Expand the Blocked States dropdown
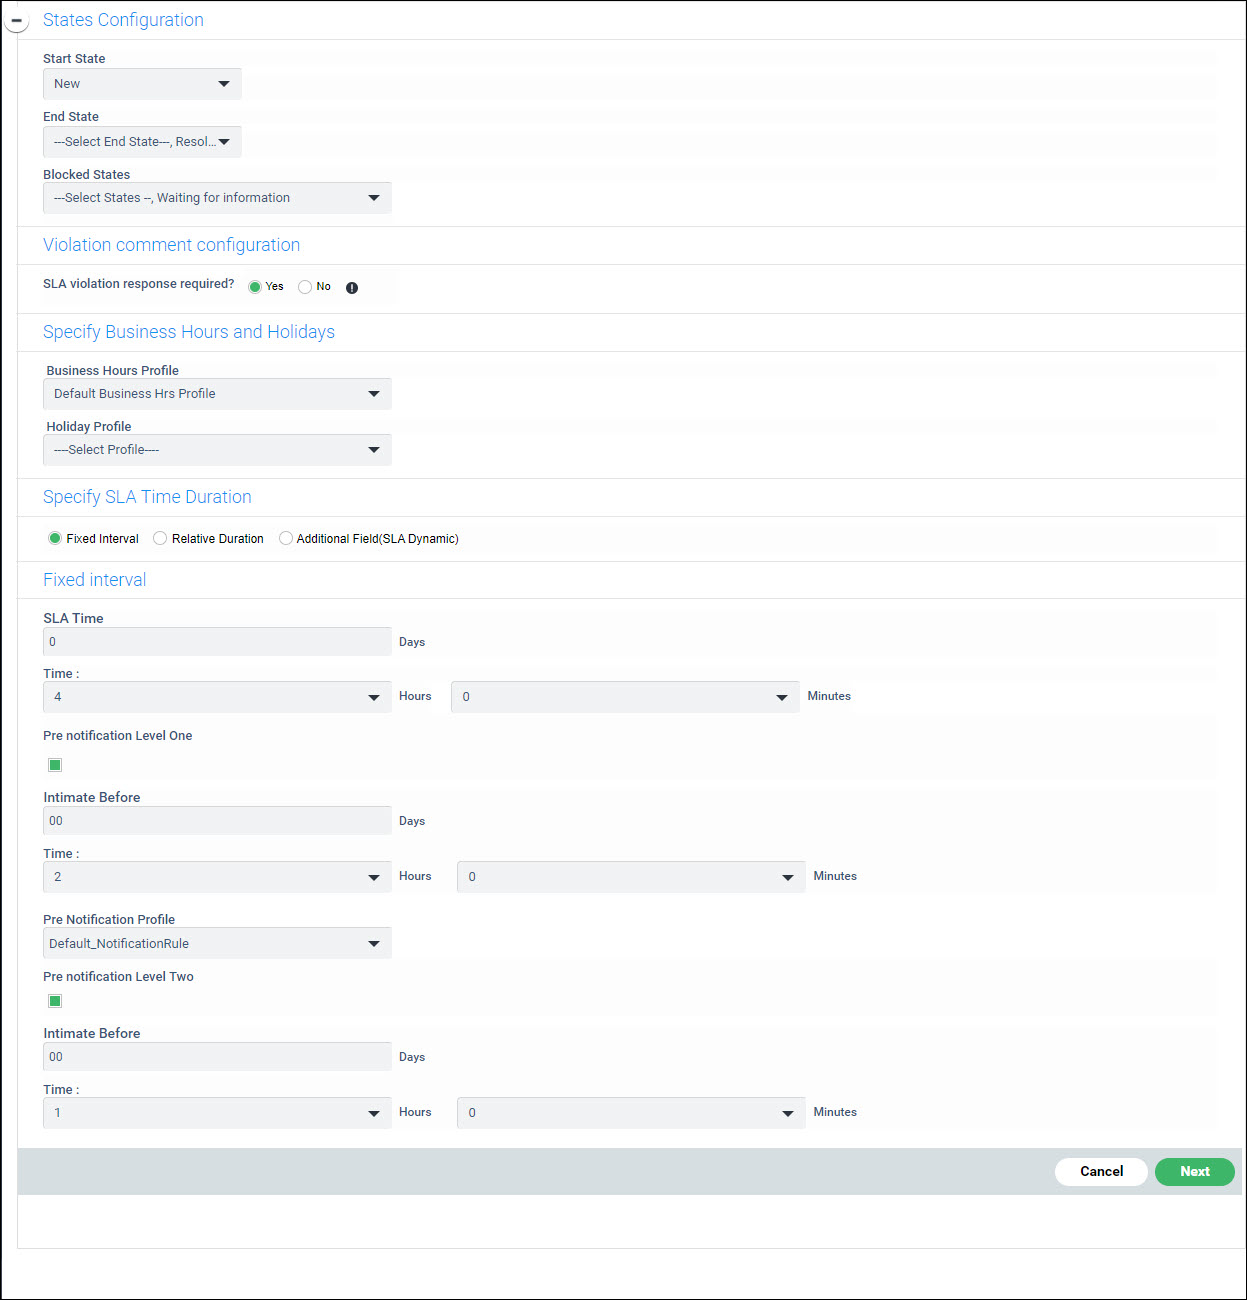 [217, 198]
